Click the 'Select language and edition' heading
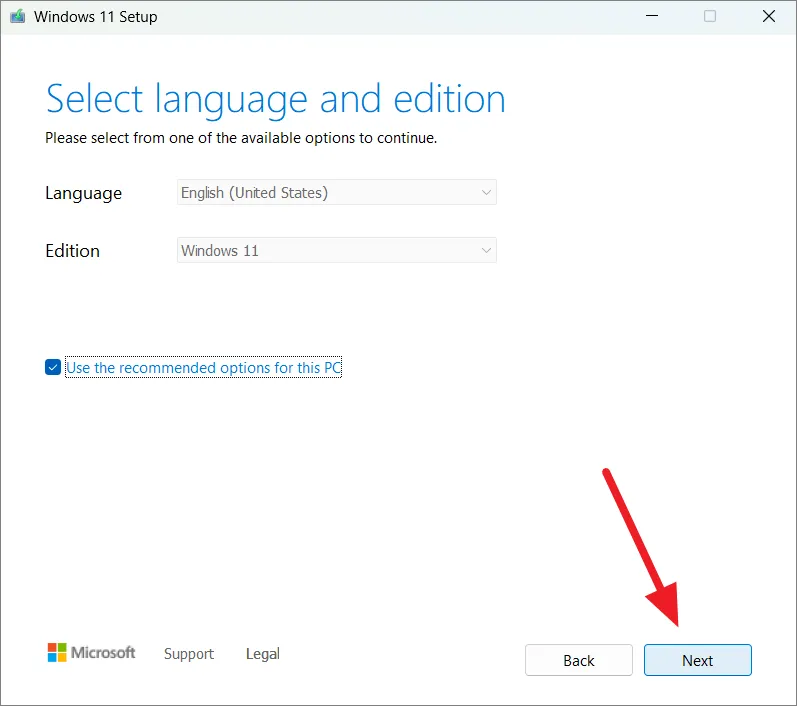 pos(275,100)
